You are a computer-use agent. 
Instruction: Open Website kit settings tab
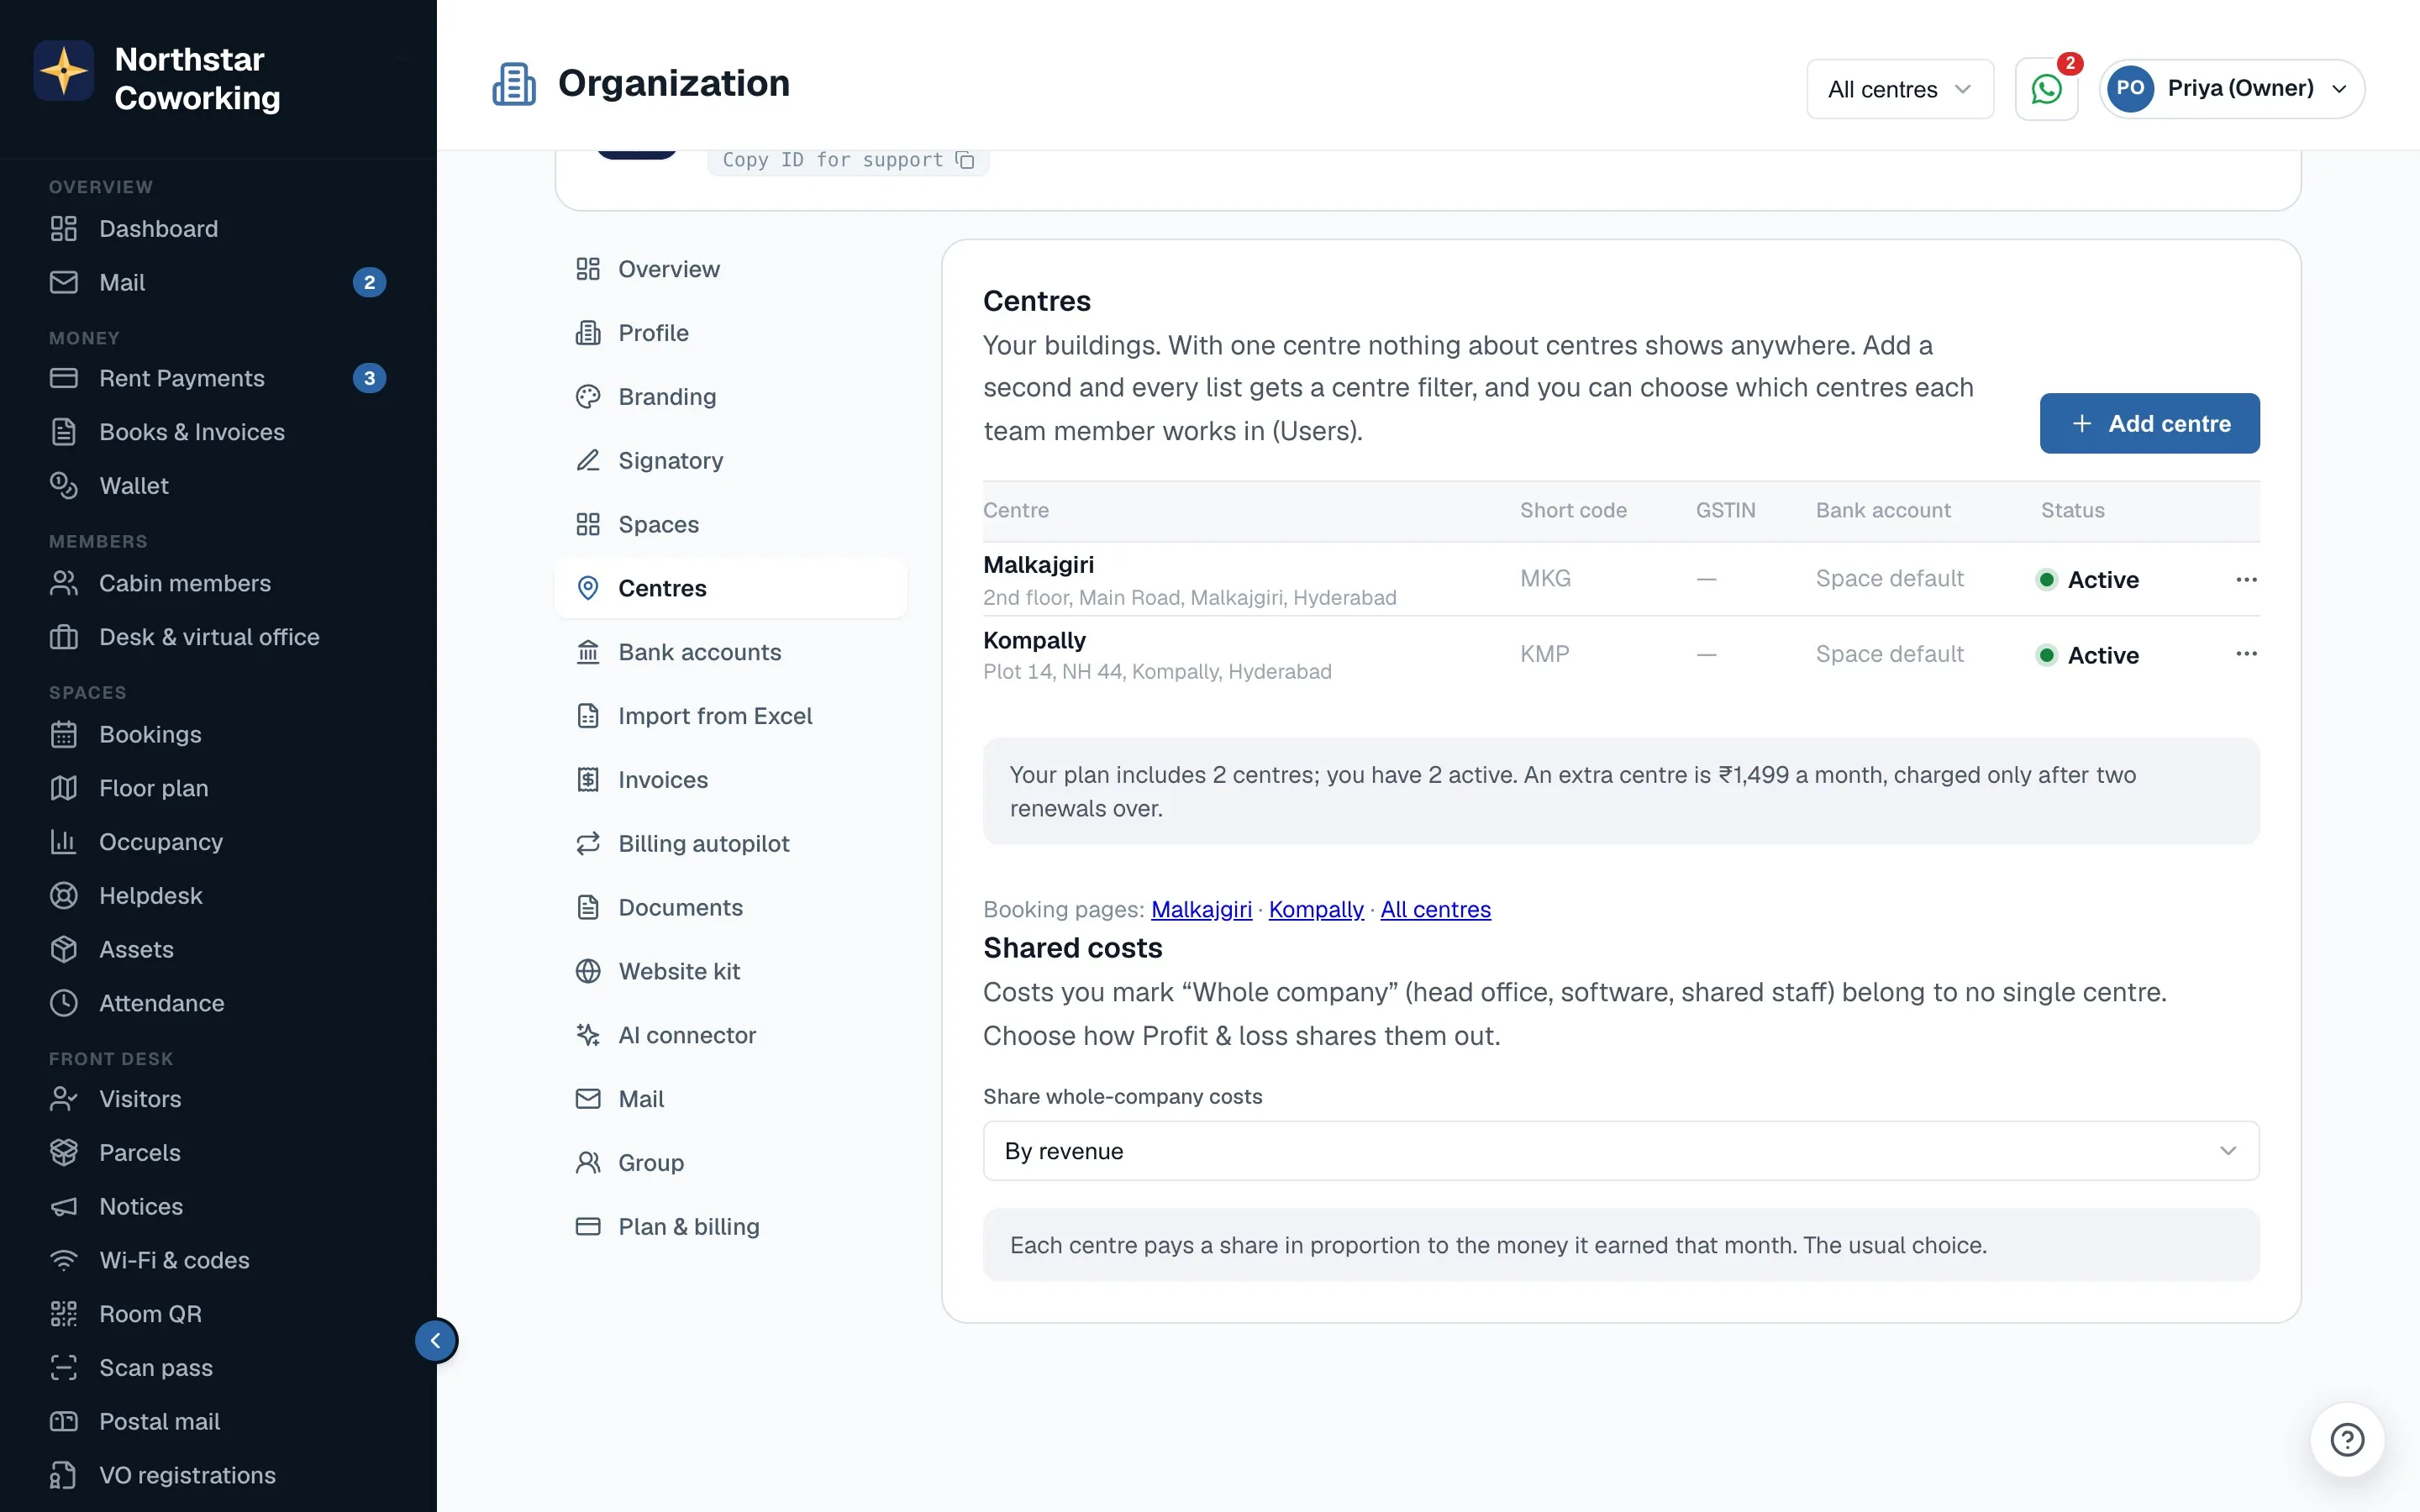(x=730, y=971)
